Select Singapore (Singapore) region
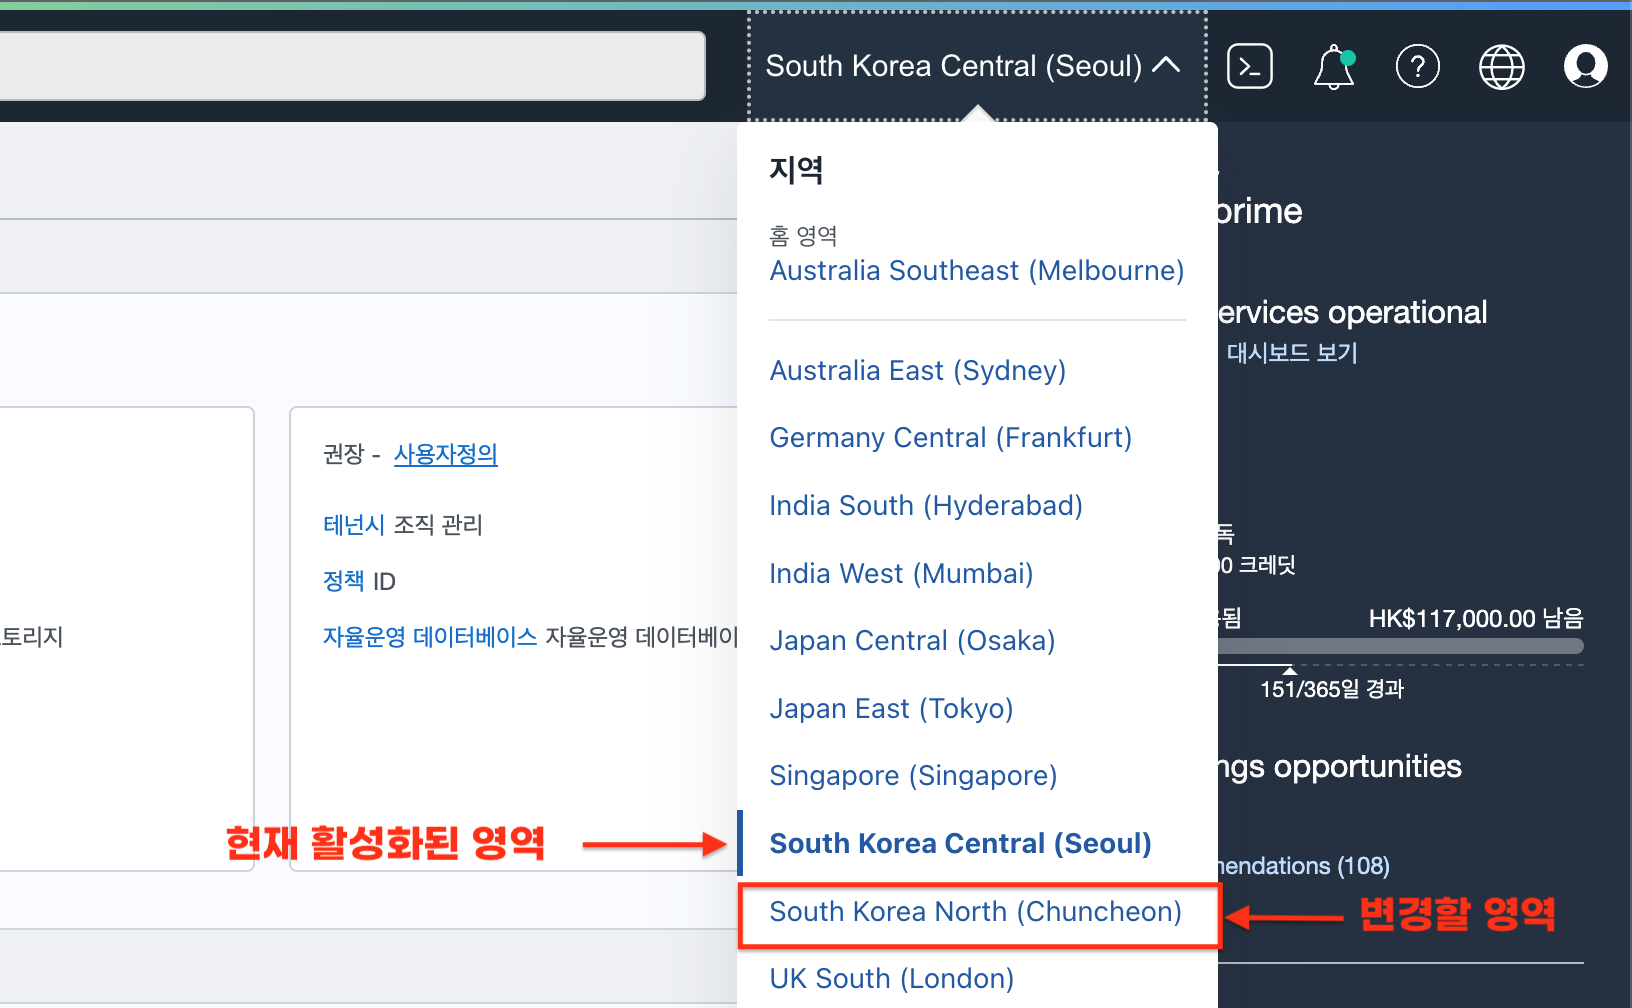This screenshot has width=1632, height=1008. [x=913, y=776]
